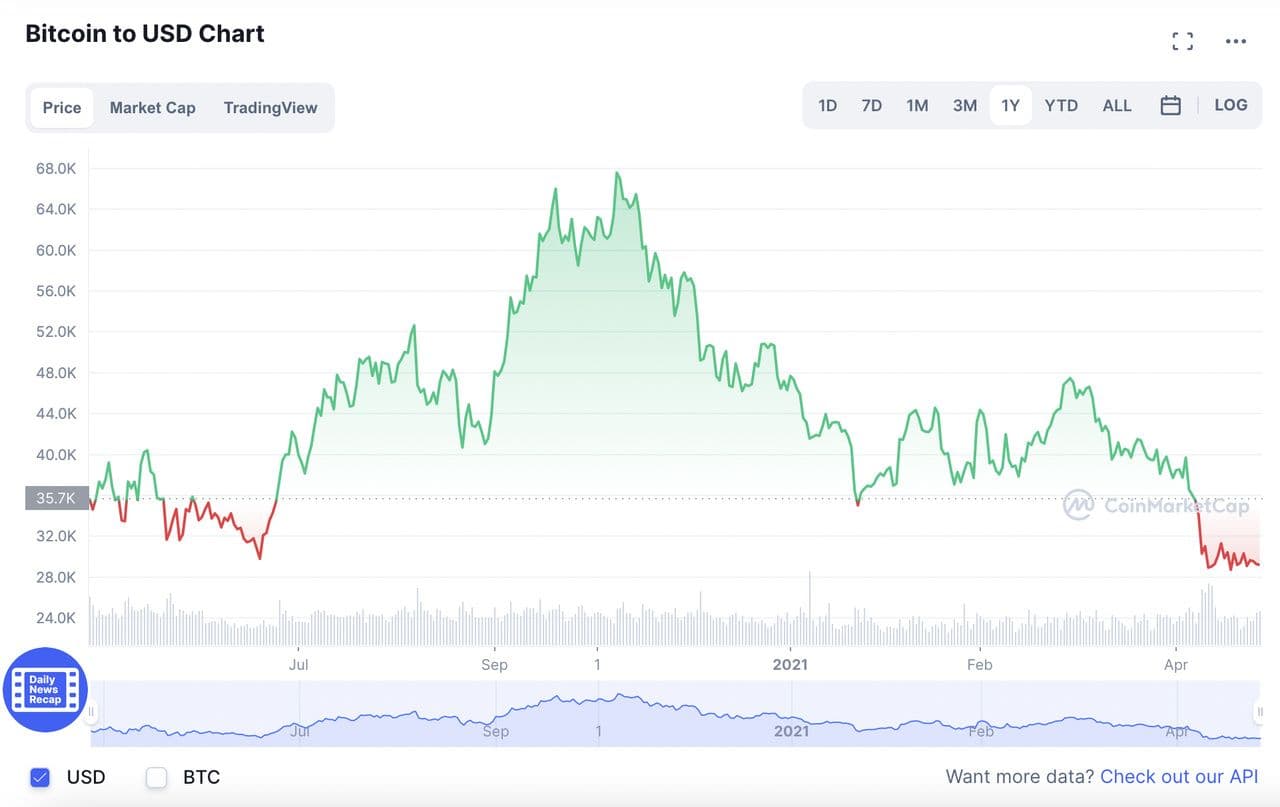Open the three-dot more options menu
Viewport: 1280px width, 807px height.
[1236, 41]
